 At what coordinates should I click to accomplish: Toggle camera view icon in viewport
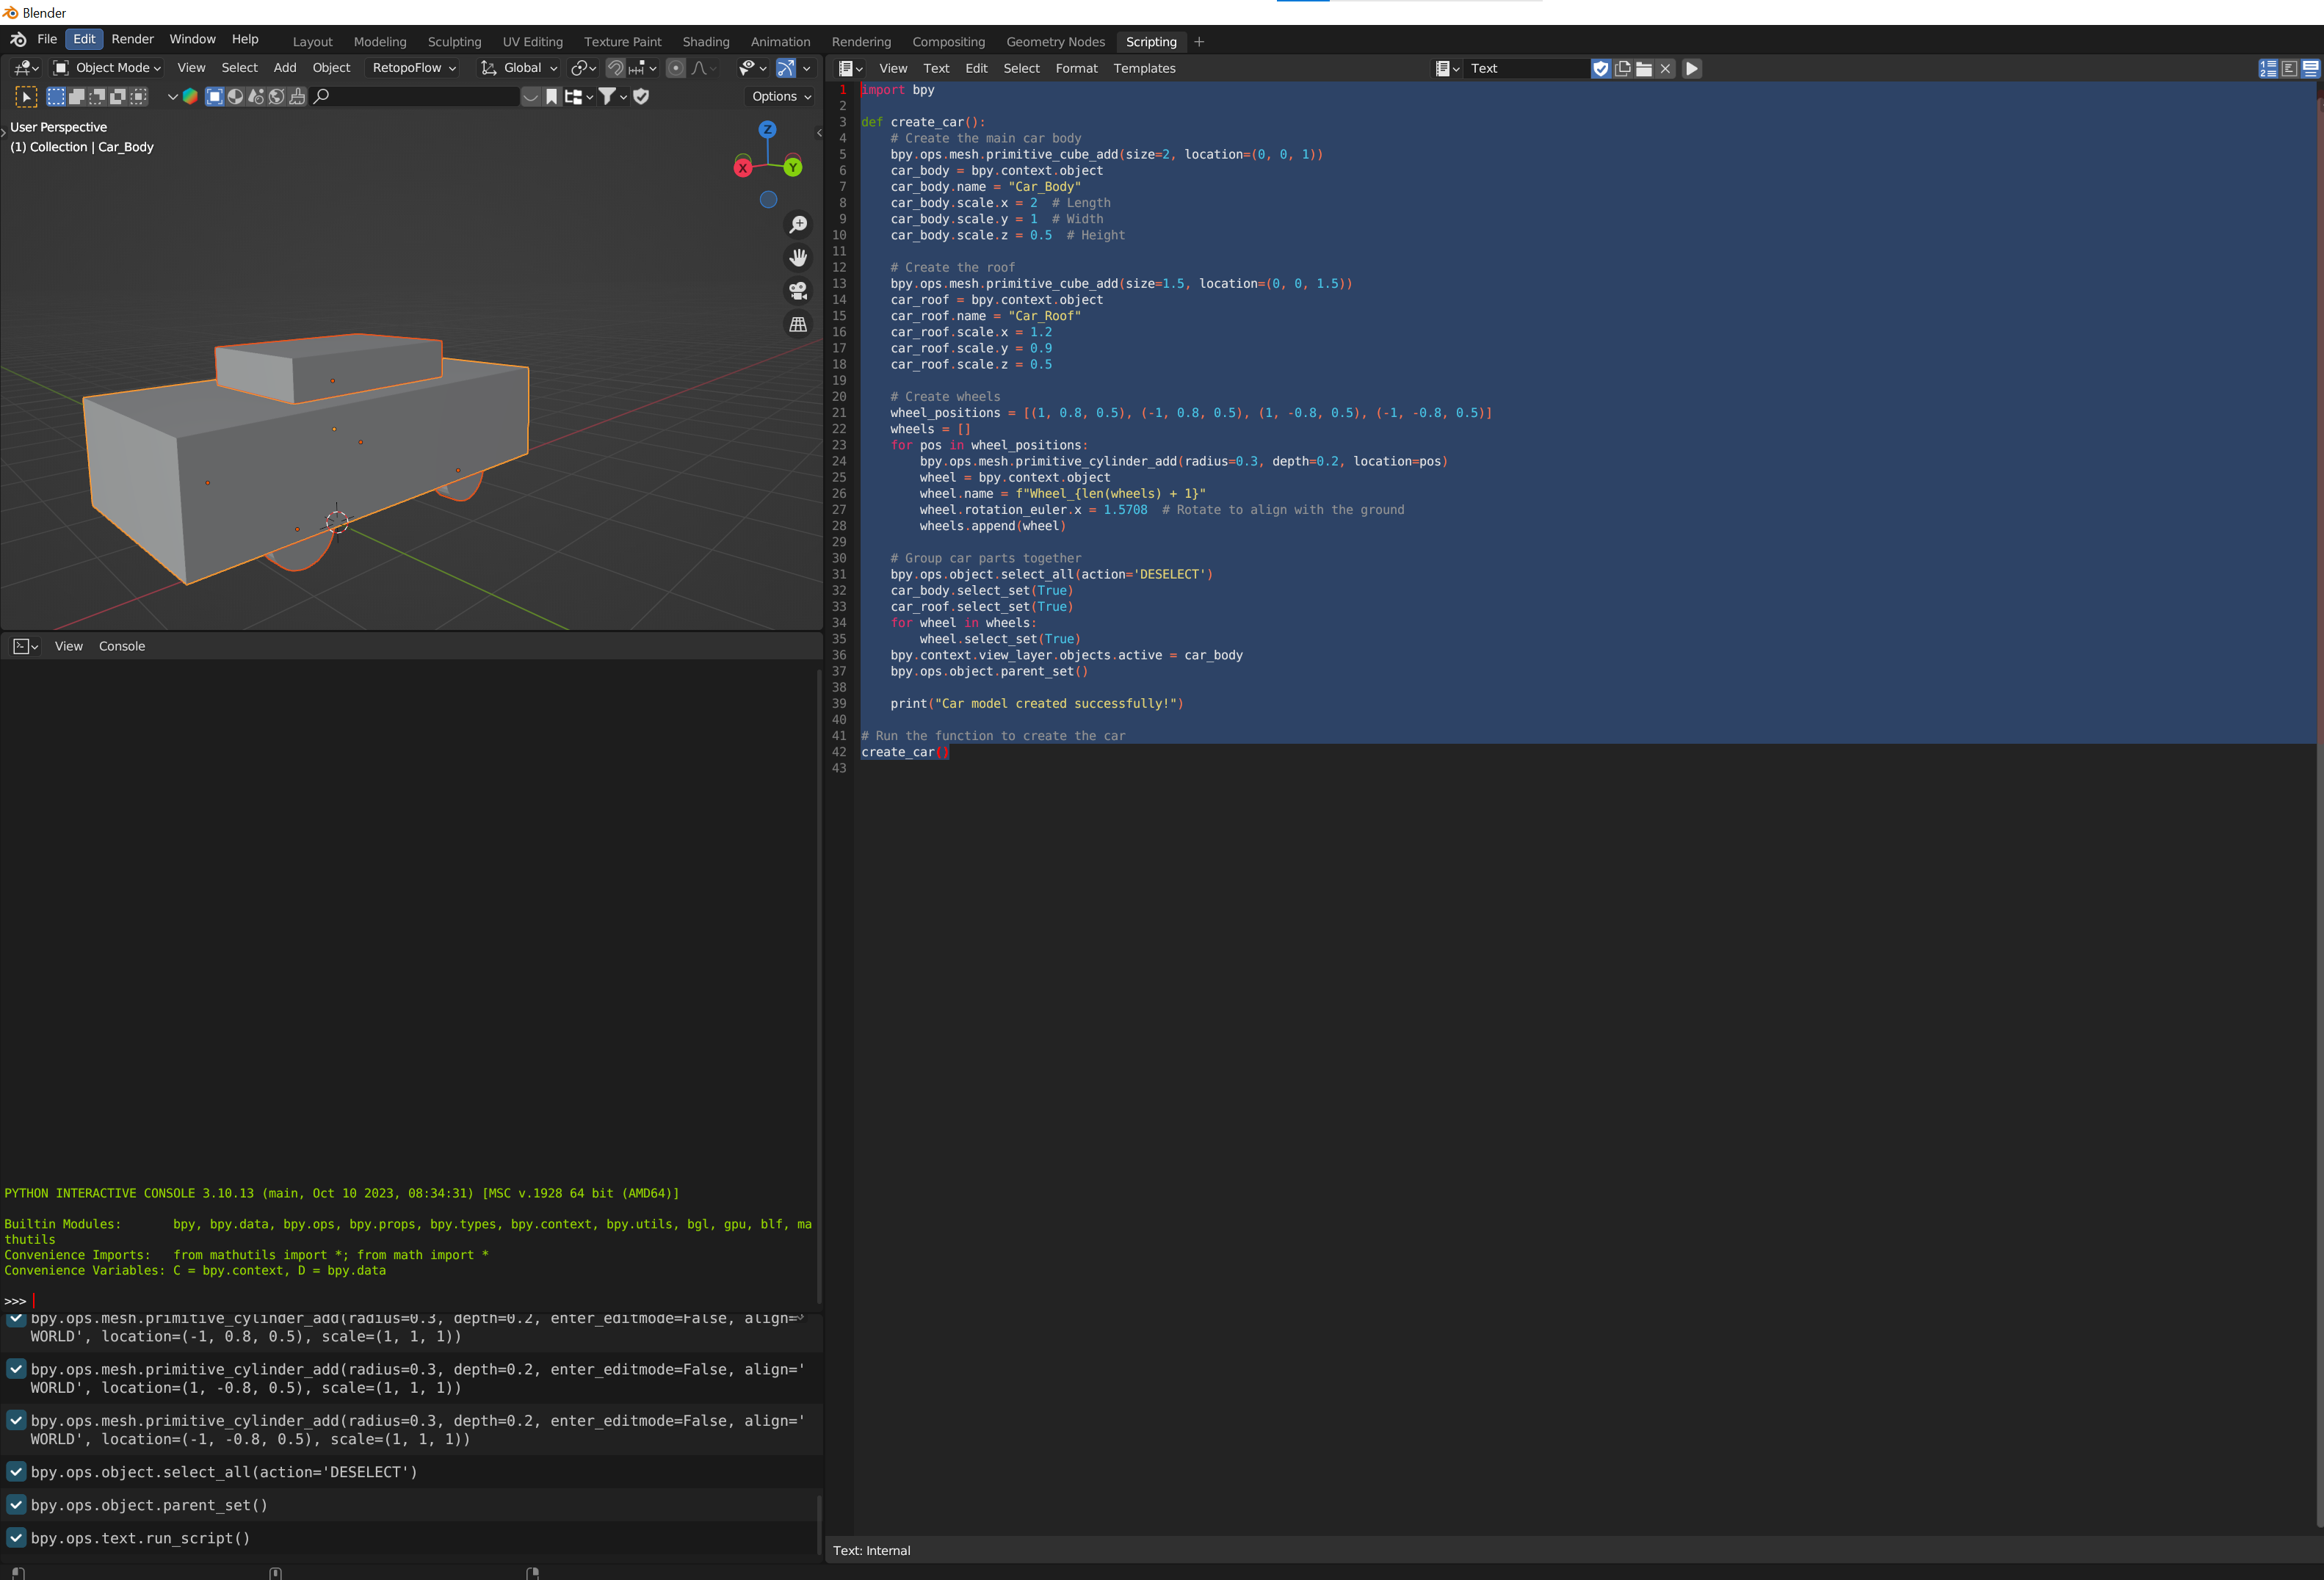(x=798, y=291)
